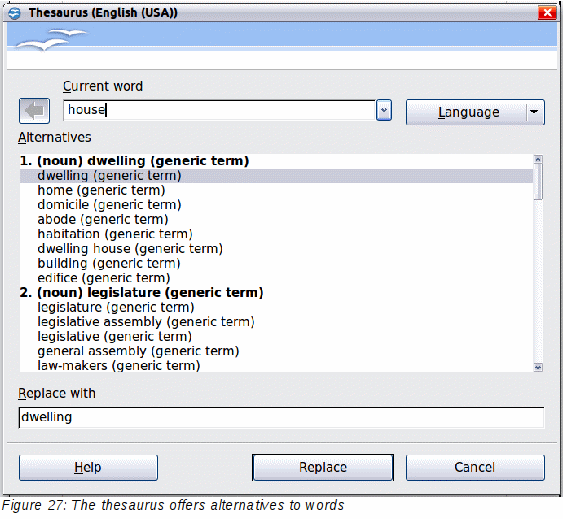Open the Current word dropdown arrow
The height and width of the screenshot is (519, 563).
pos(383,110)
